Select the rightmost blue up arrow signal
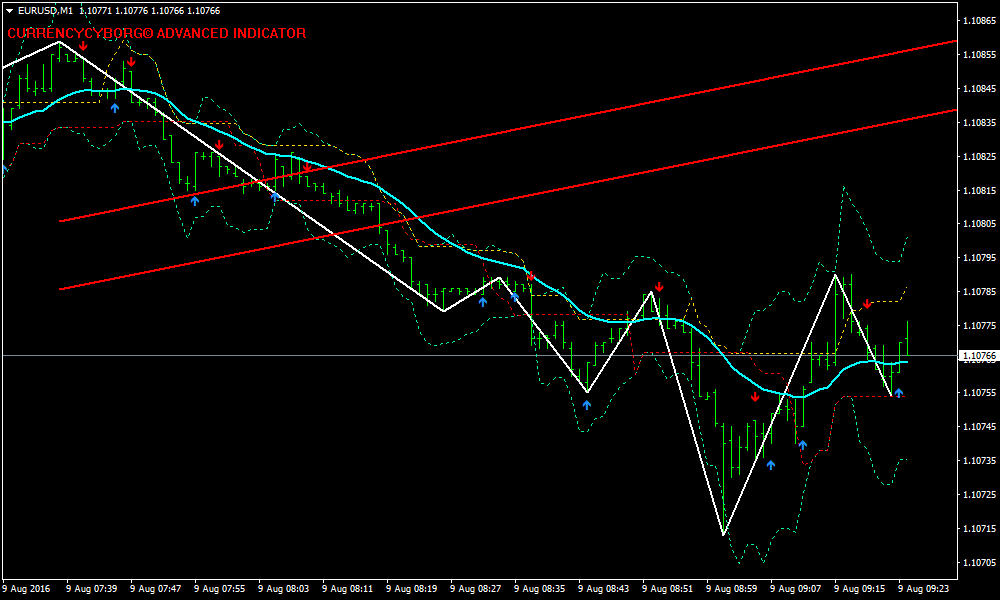The image size is (1000, 600). tap(898, 393)
